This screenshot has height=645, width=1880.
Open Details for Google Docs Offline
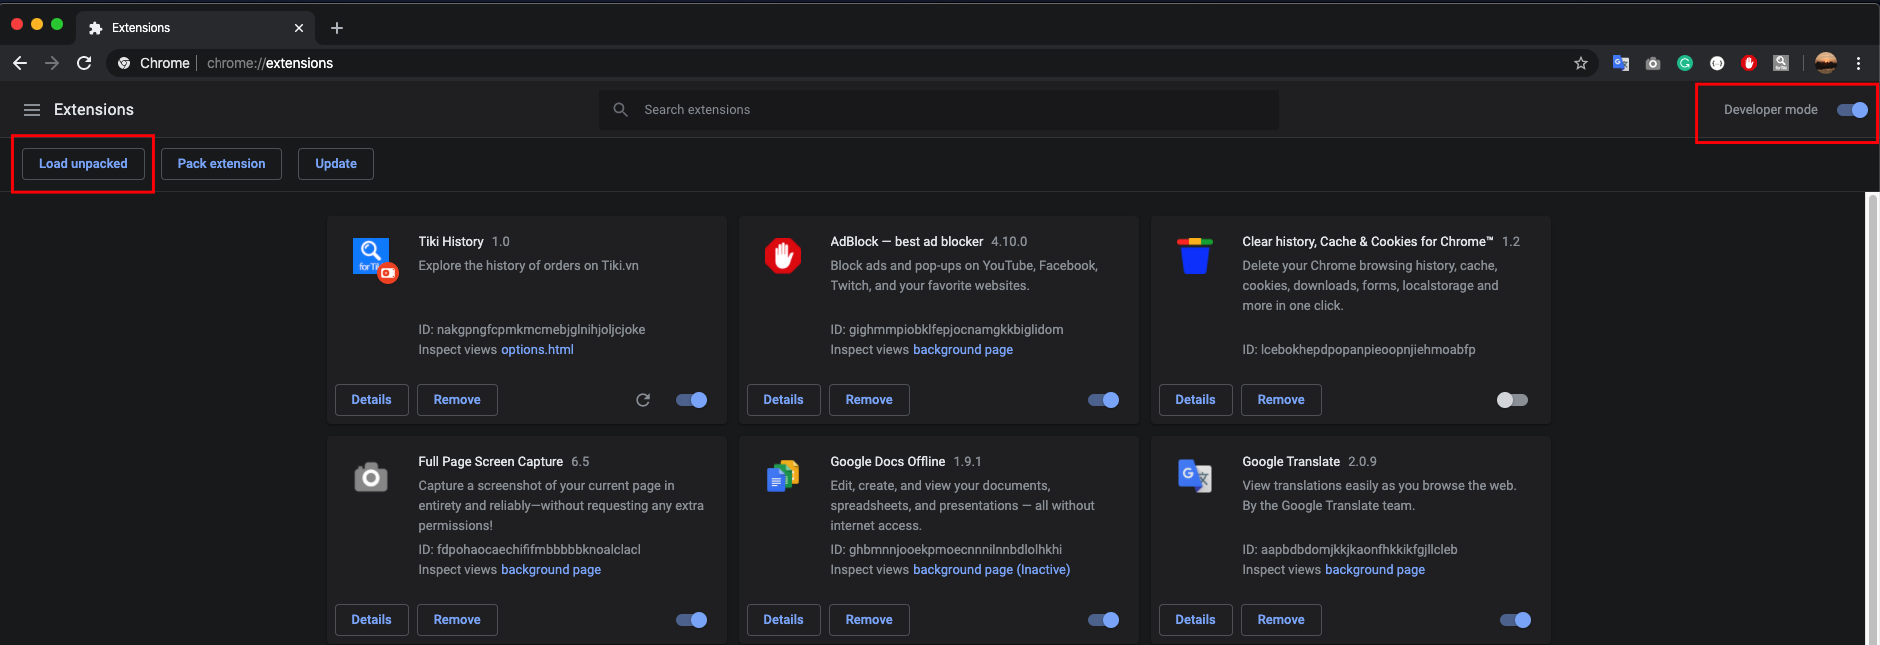783,620
